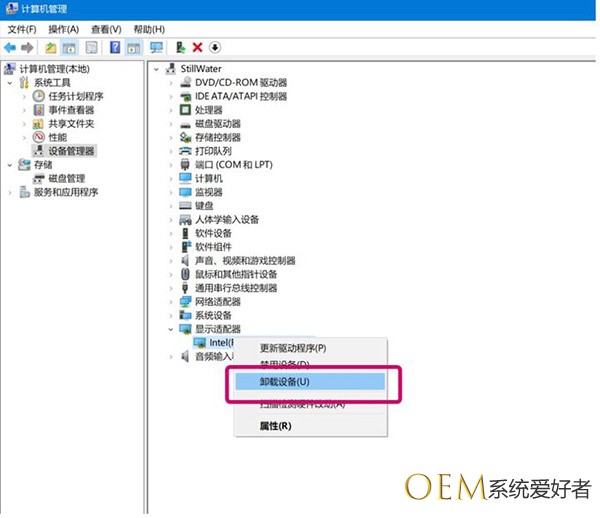Select 属性(R) in the context menu
The height and width of the screenshot is (518, 600).
point(275,426)
